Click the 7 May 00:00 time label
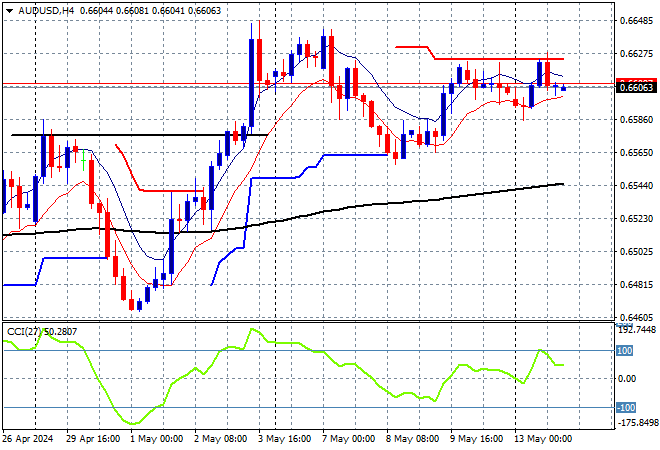 [x=348, y=439]
